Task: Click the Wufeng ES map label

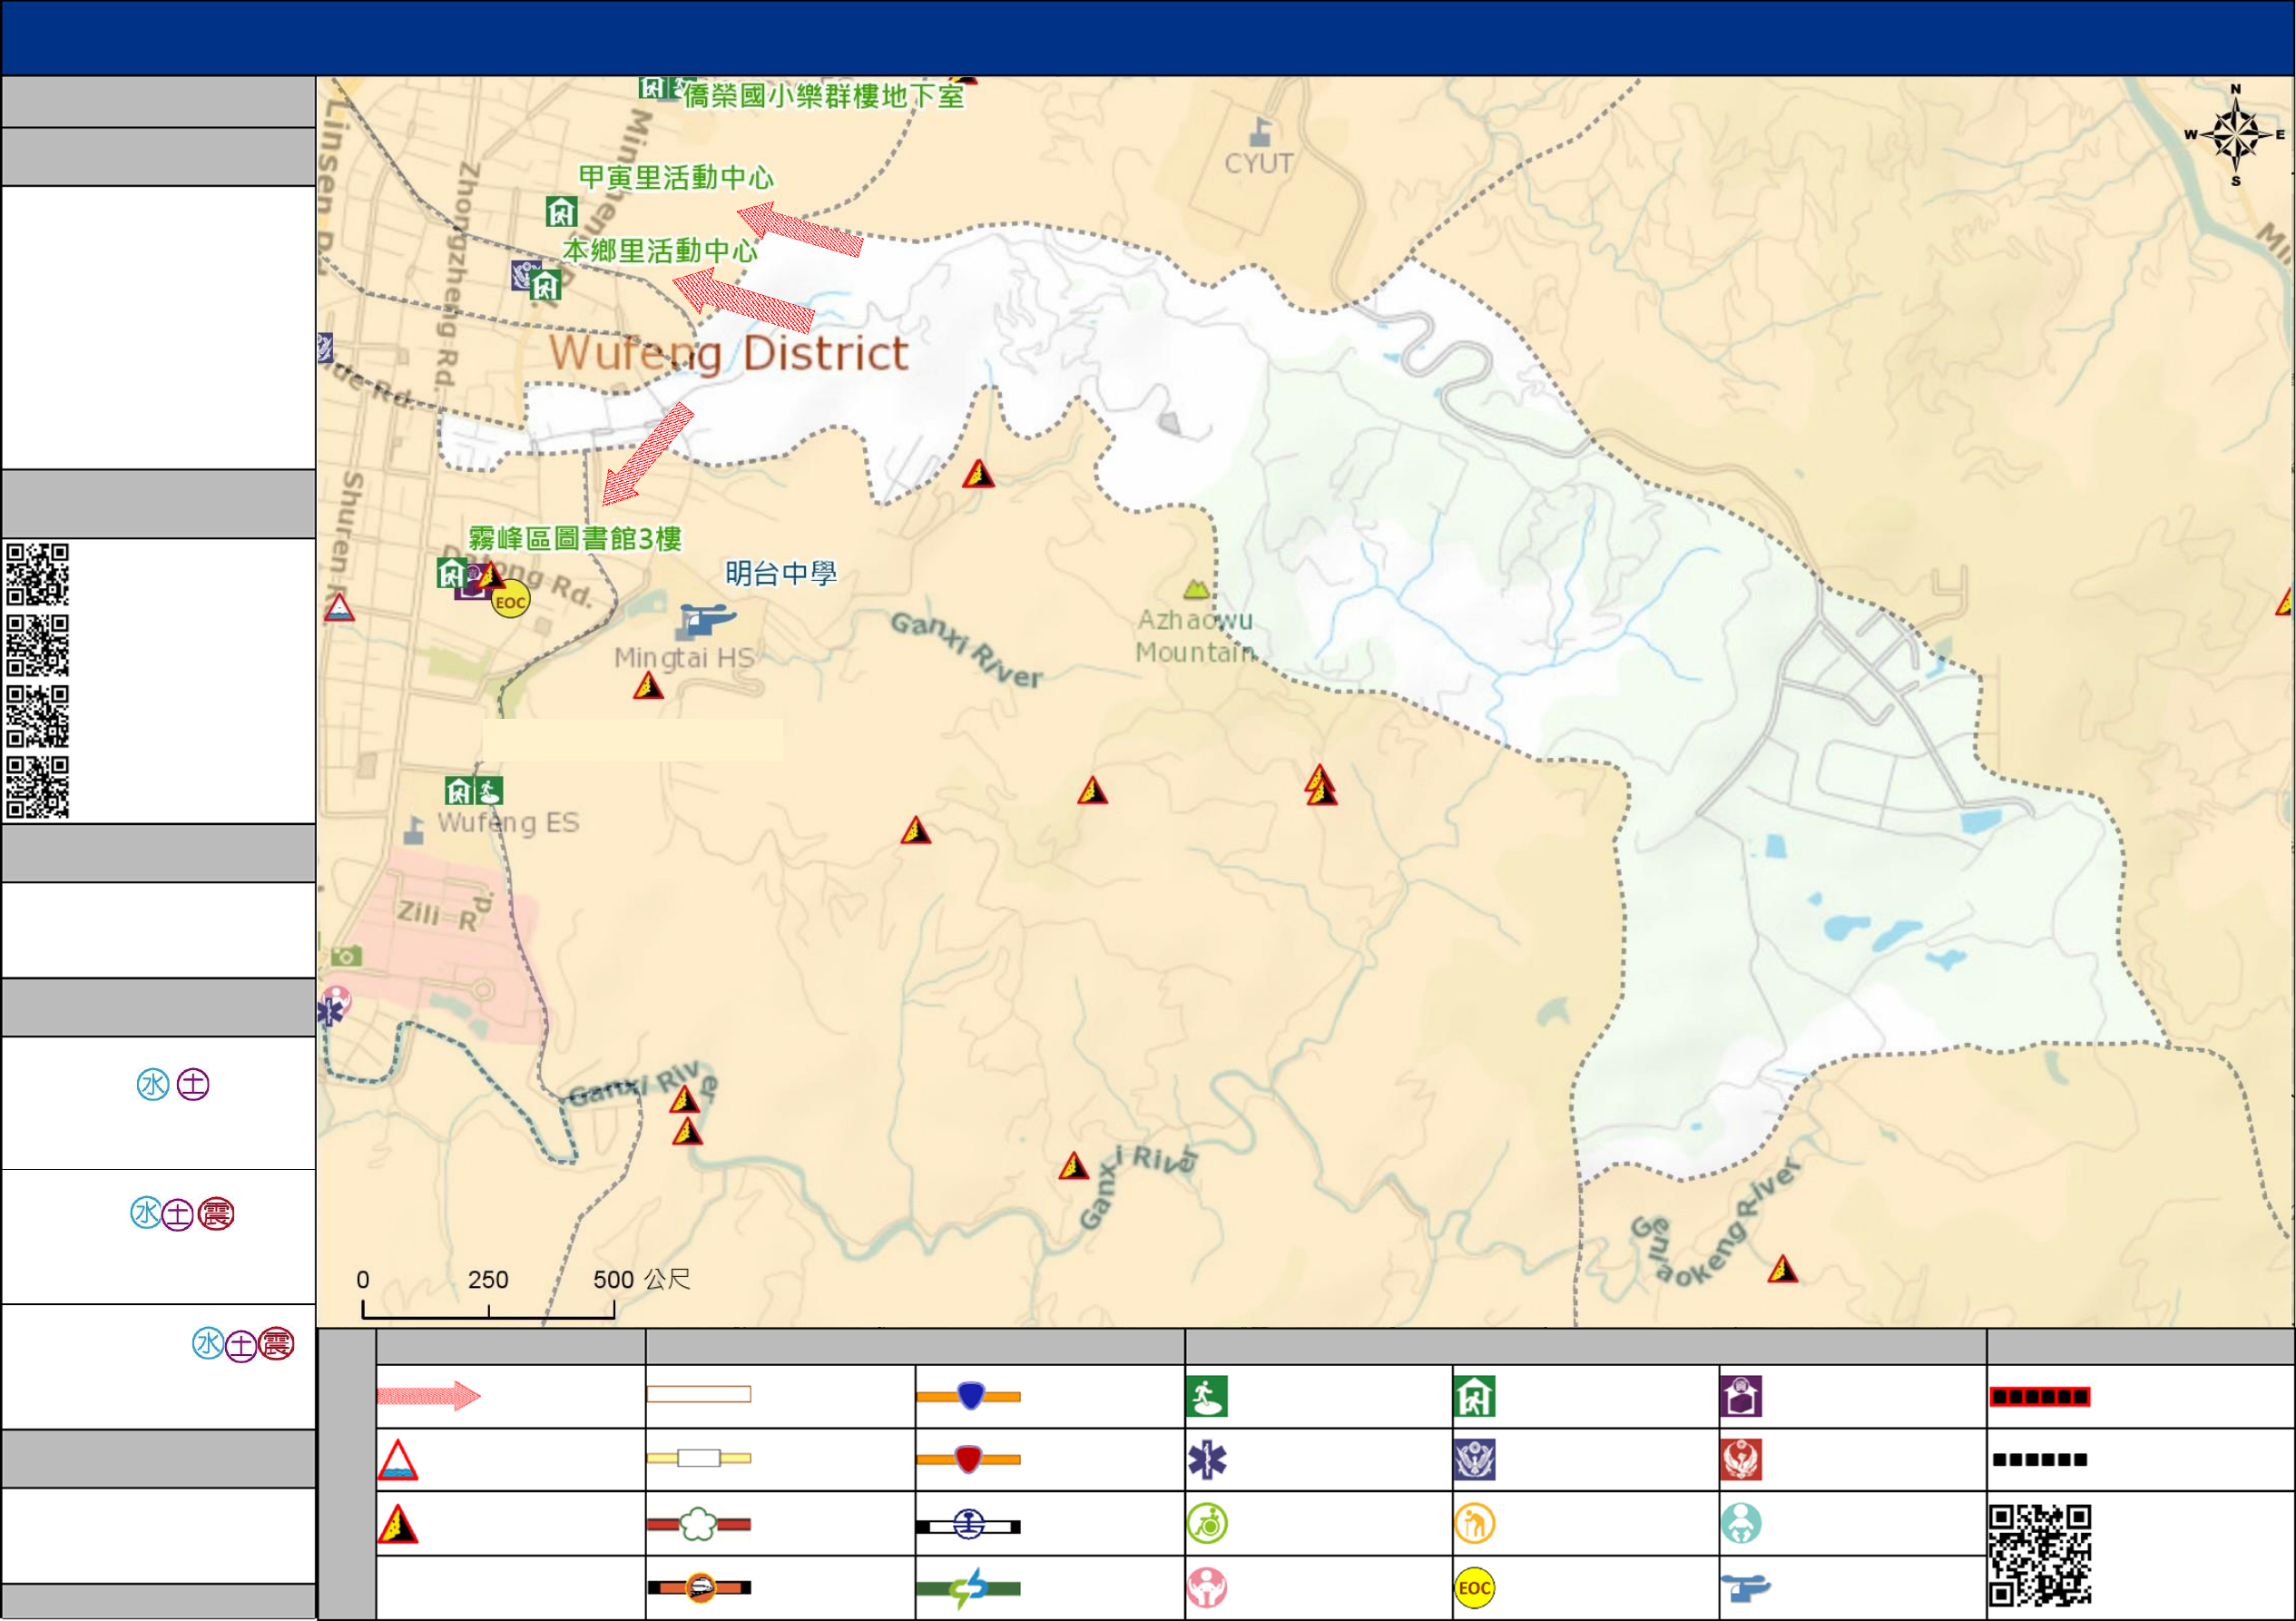Action: coord(508,822)
